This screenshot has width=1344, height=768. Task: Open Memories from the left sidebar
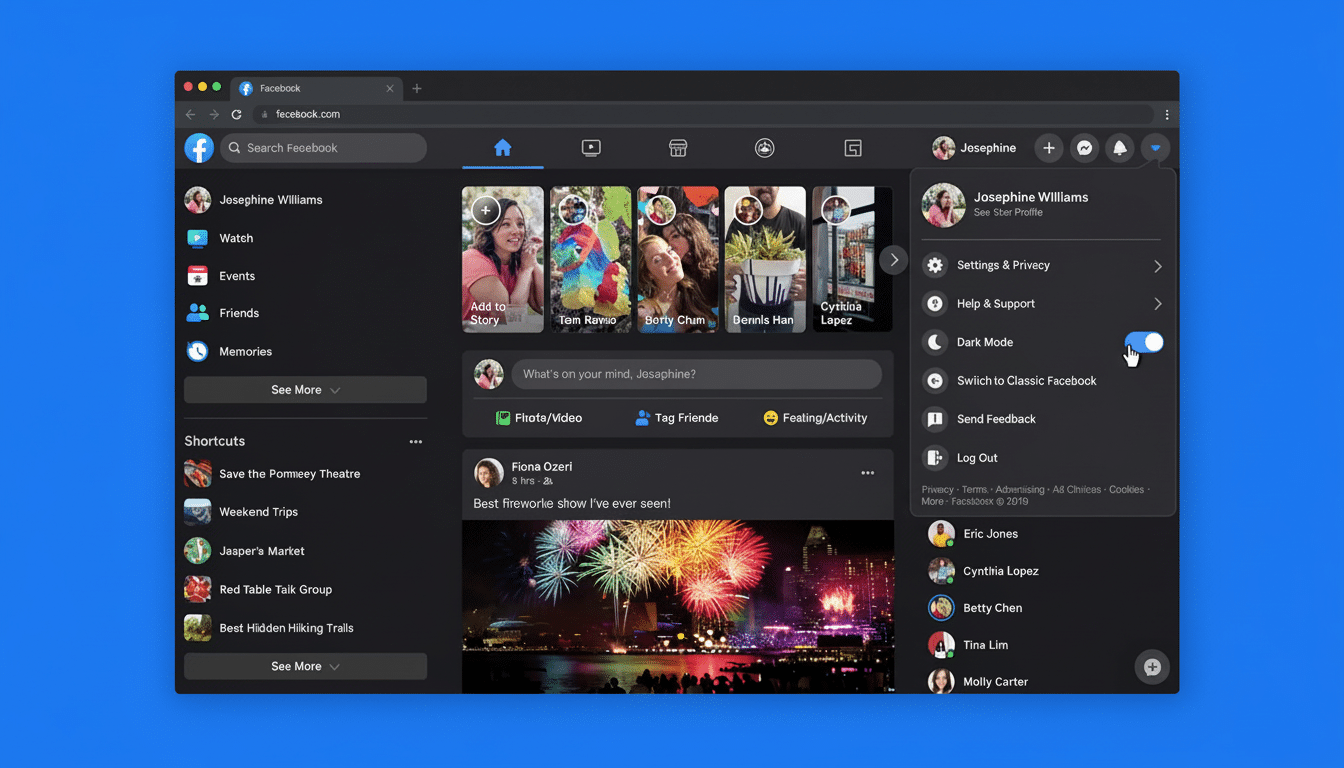[x=244, y=351]
